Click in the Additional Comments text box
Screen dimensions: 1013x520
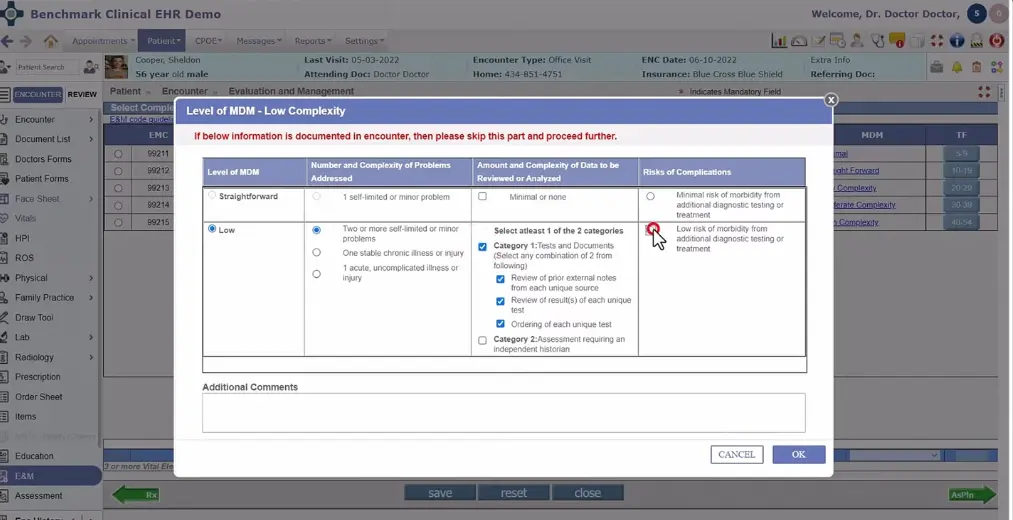503,413
